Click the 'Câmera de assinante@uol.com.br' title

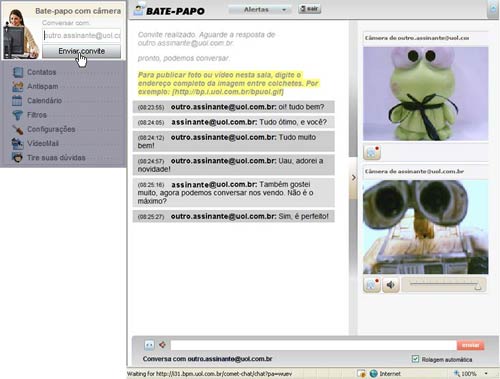414,171
